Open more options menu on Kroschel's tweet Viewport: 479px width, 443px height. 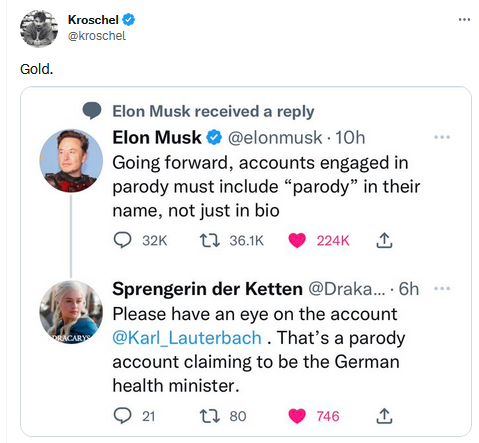(464, 20)
